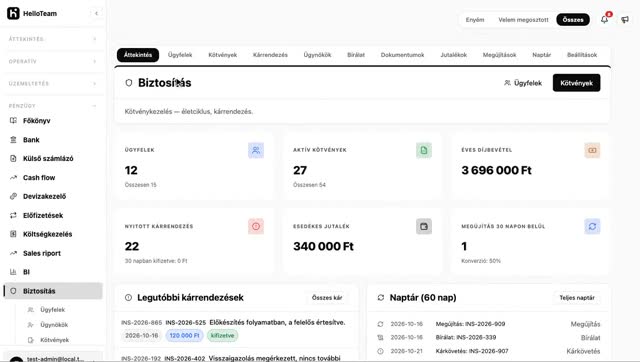Image resolution: width=640 pixels, height=362 pixels.
Task: Open BI bar chart icon
Action: coord(13,272)
